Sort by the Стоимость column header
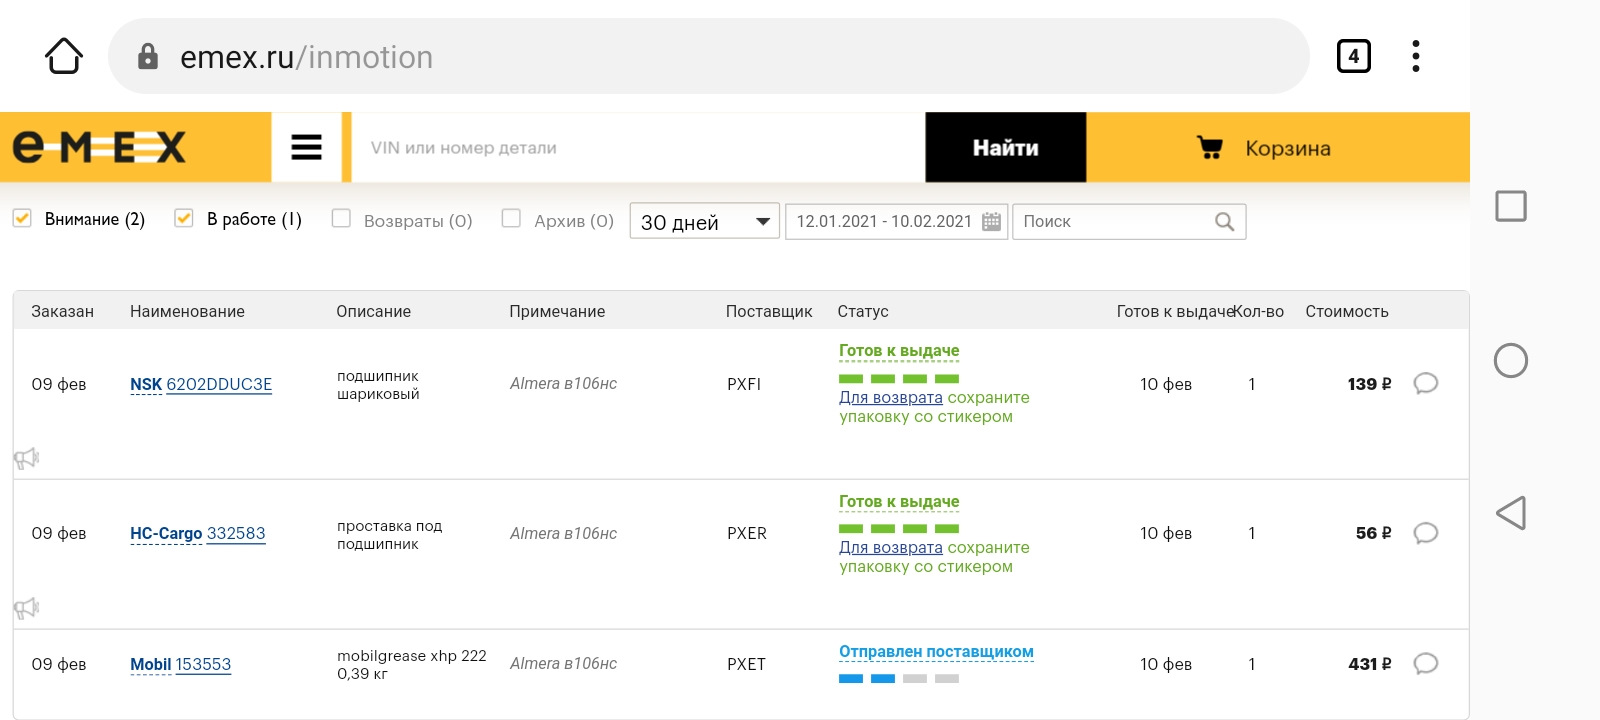This screenshot has height=720, width=1600. (x=1346, y=311)
